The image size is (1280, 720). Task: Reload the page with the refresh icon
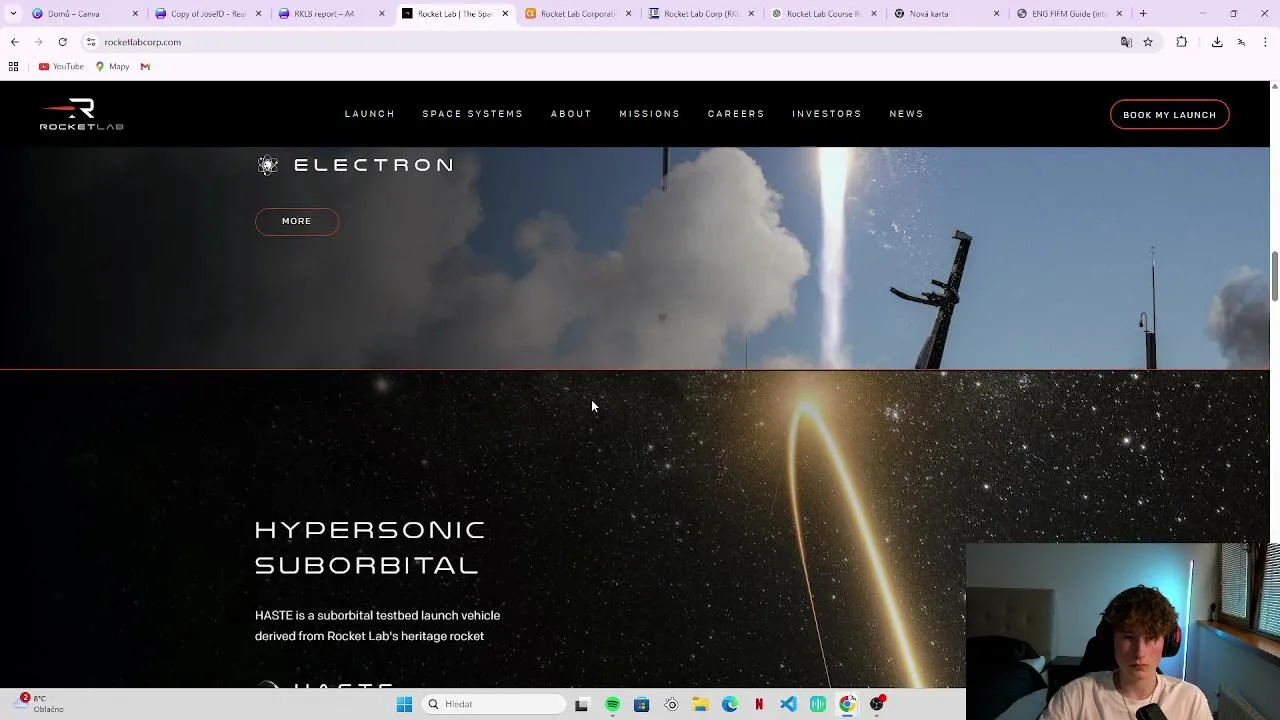pos(62,42)
